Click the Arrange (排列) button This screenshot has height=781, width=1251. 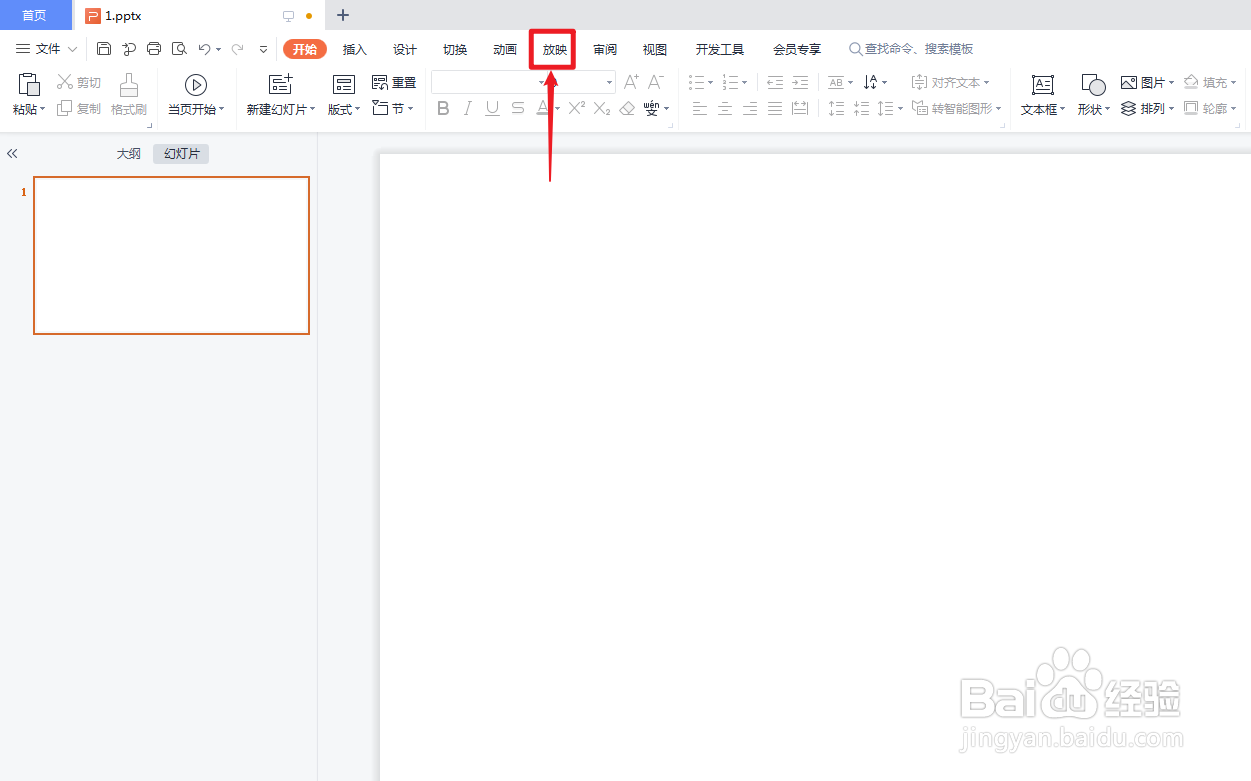tap(1147, 108)
